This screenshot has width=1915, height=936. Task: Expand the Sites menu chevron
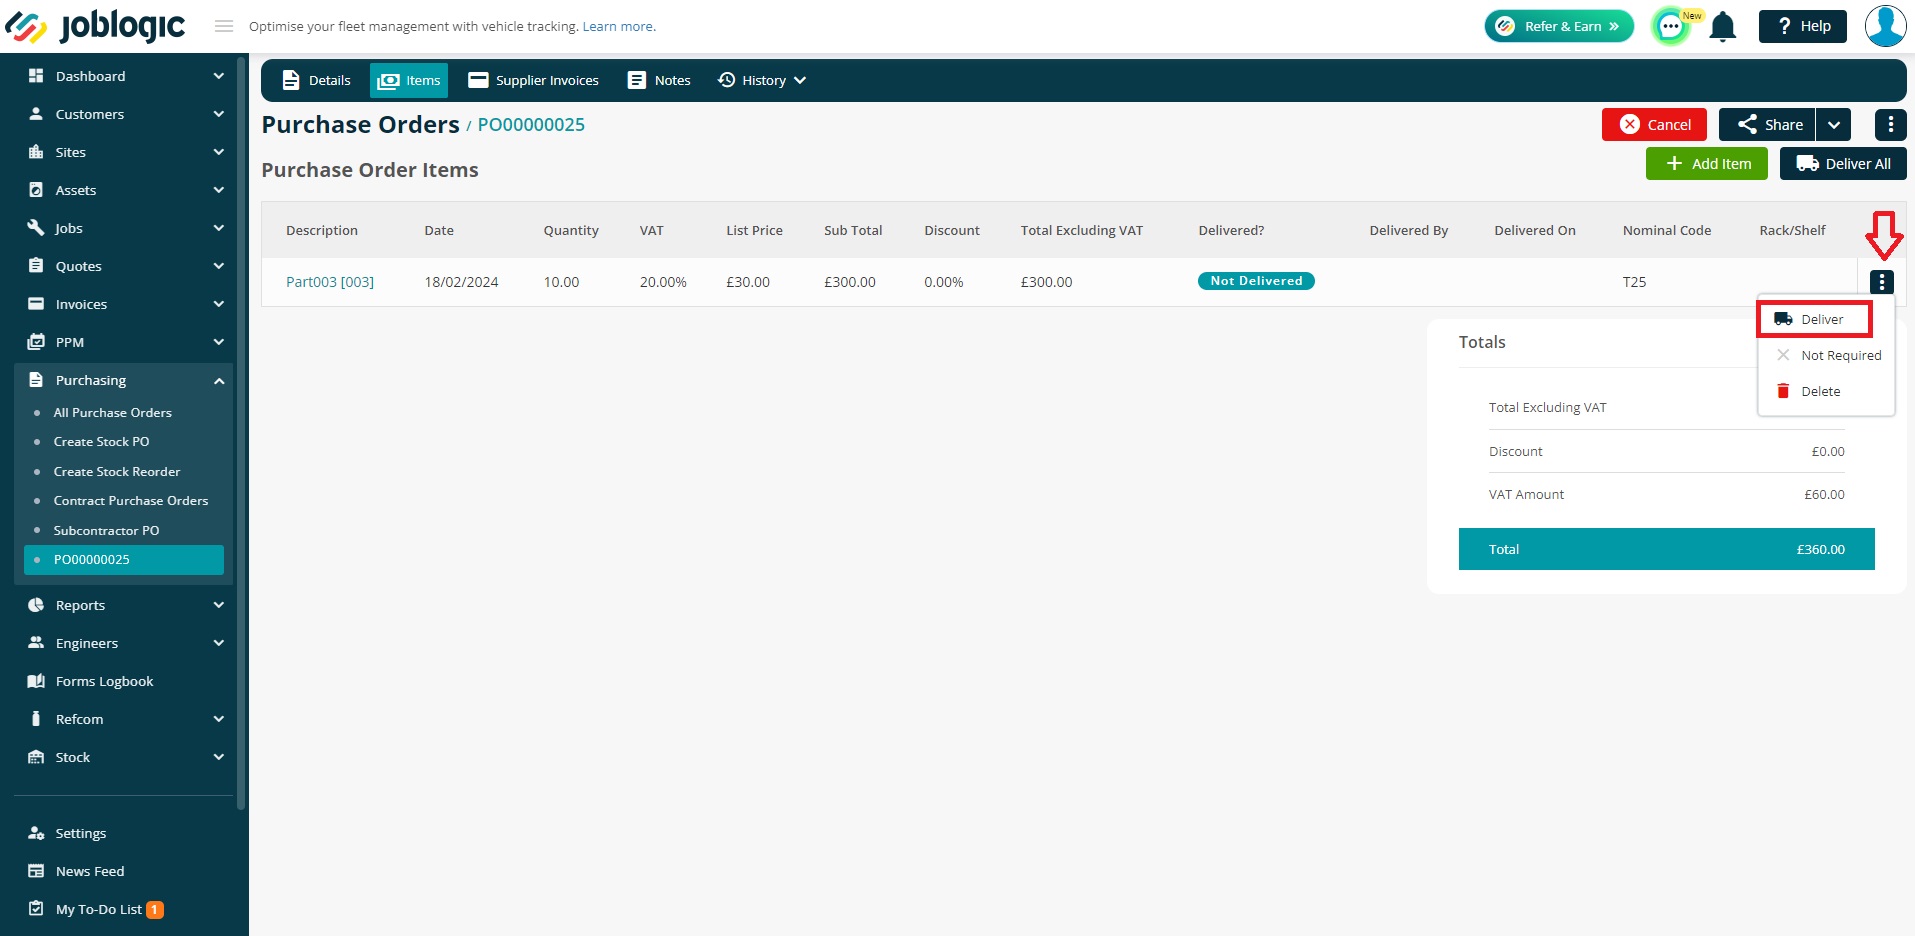tap(218, 152)
